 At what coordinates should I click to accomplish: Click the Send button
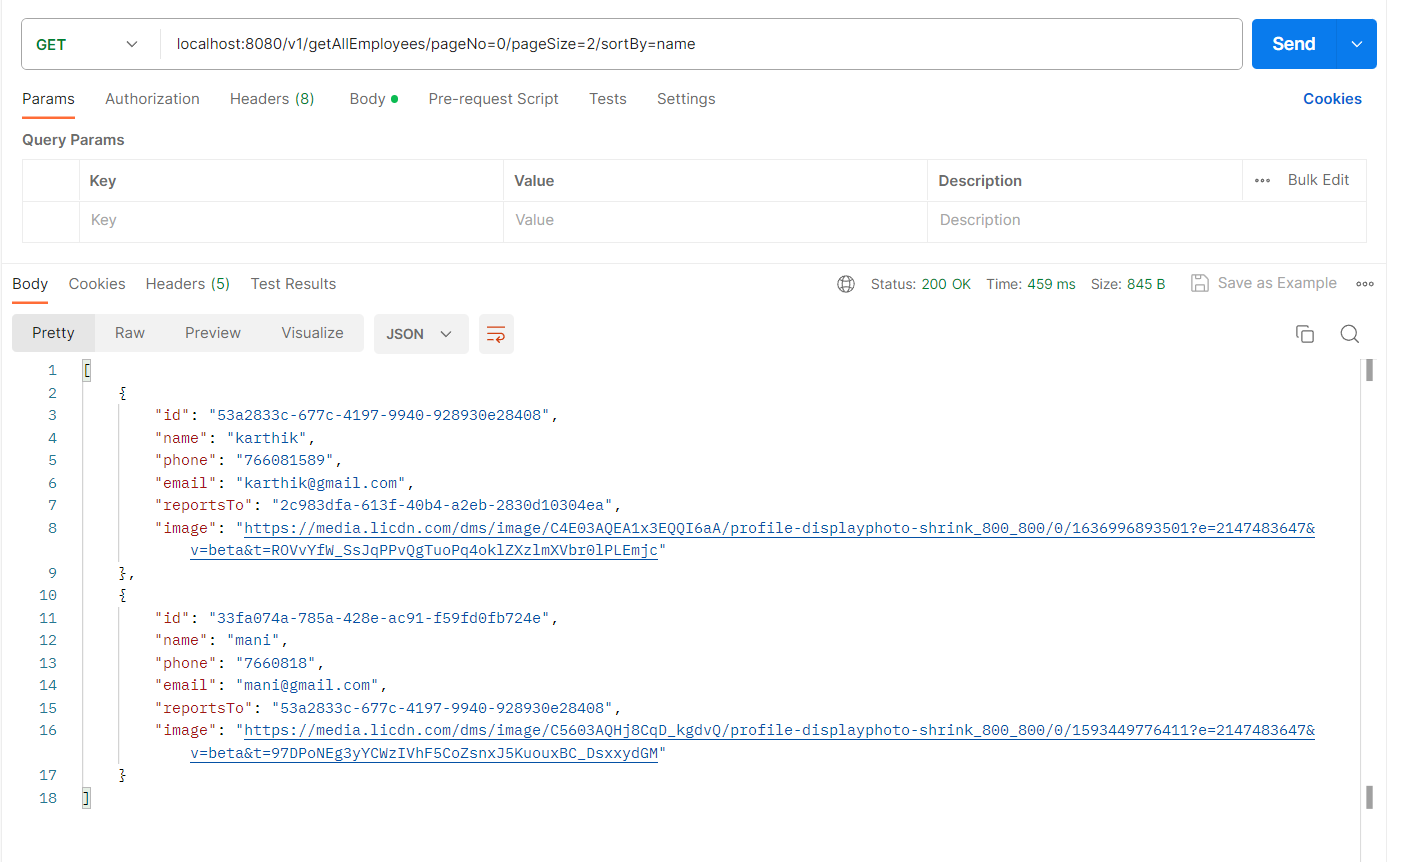tap(1292, 44)
